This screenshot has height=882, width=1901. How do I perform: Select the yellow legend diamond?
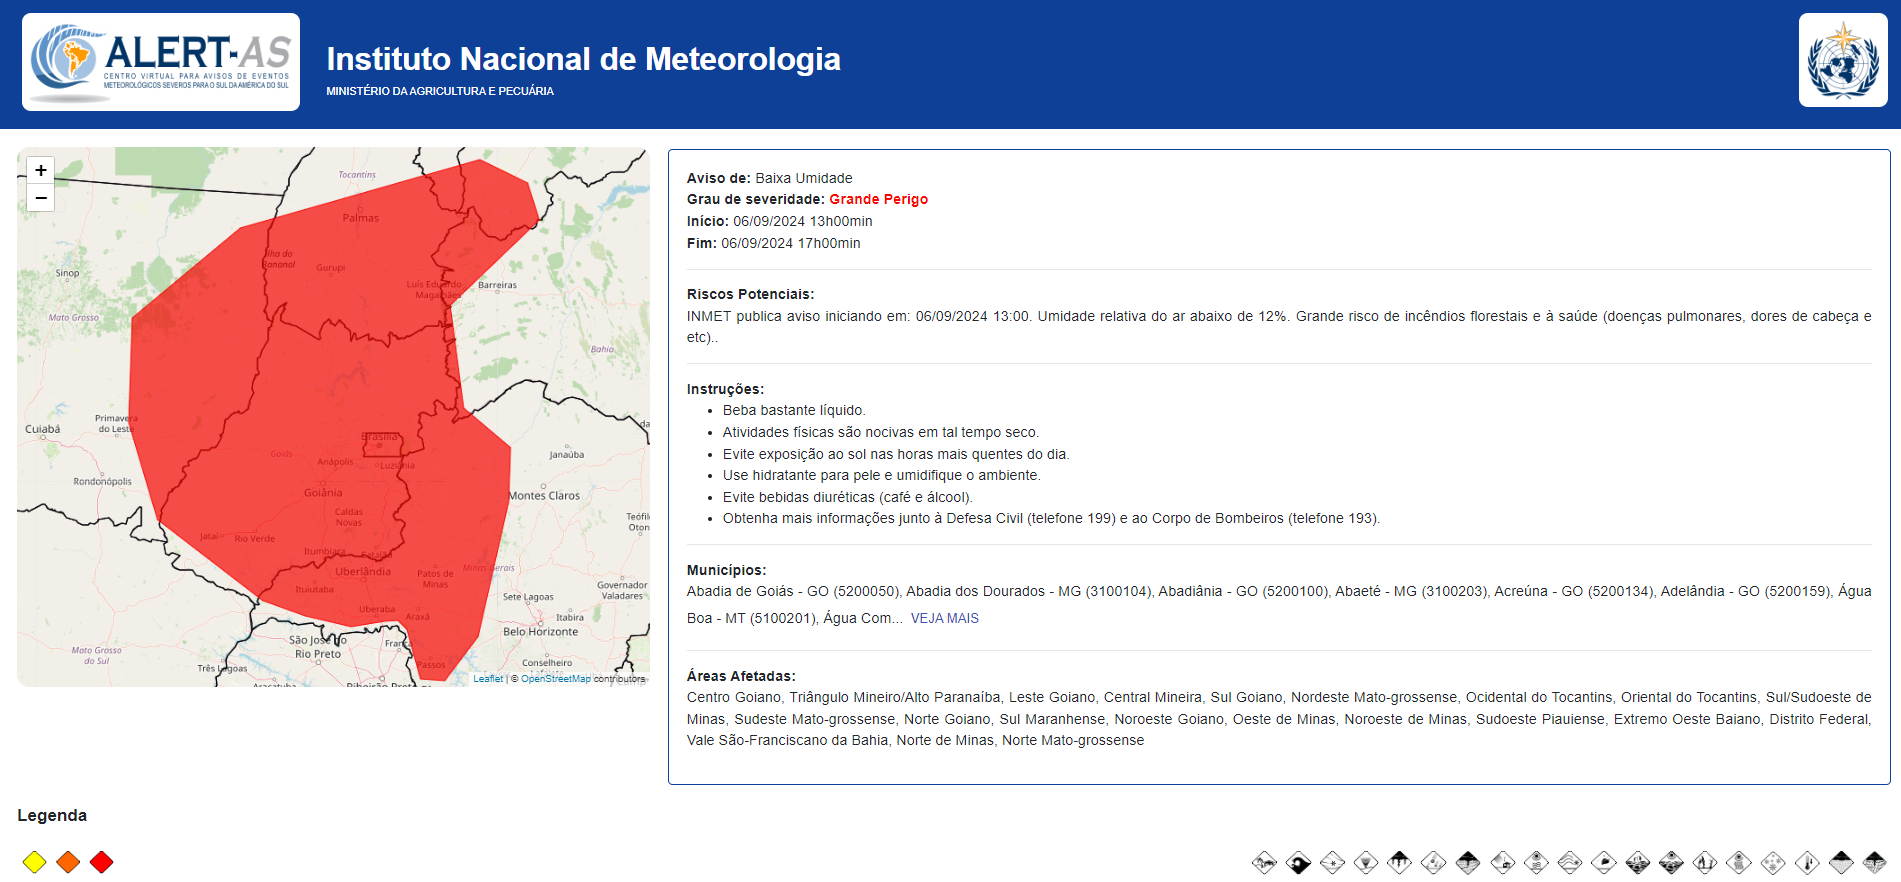point(35,862)
